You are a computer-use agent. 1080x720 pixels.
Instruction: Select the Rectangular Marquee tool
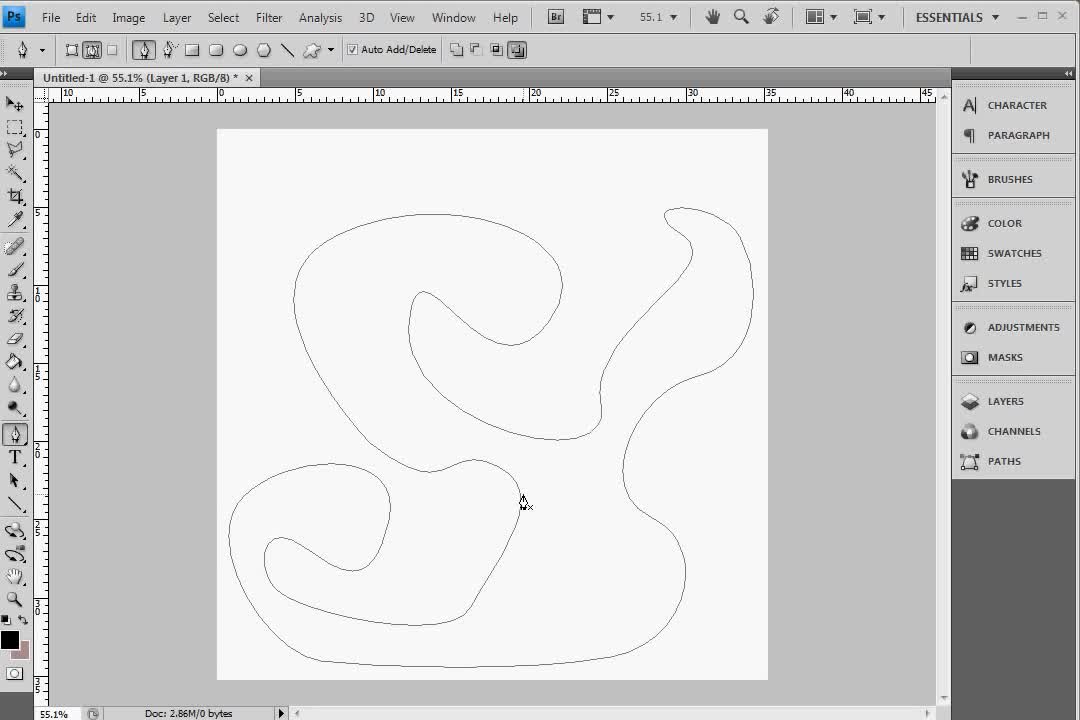tap(14, 127)
